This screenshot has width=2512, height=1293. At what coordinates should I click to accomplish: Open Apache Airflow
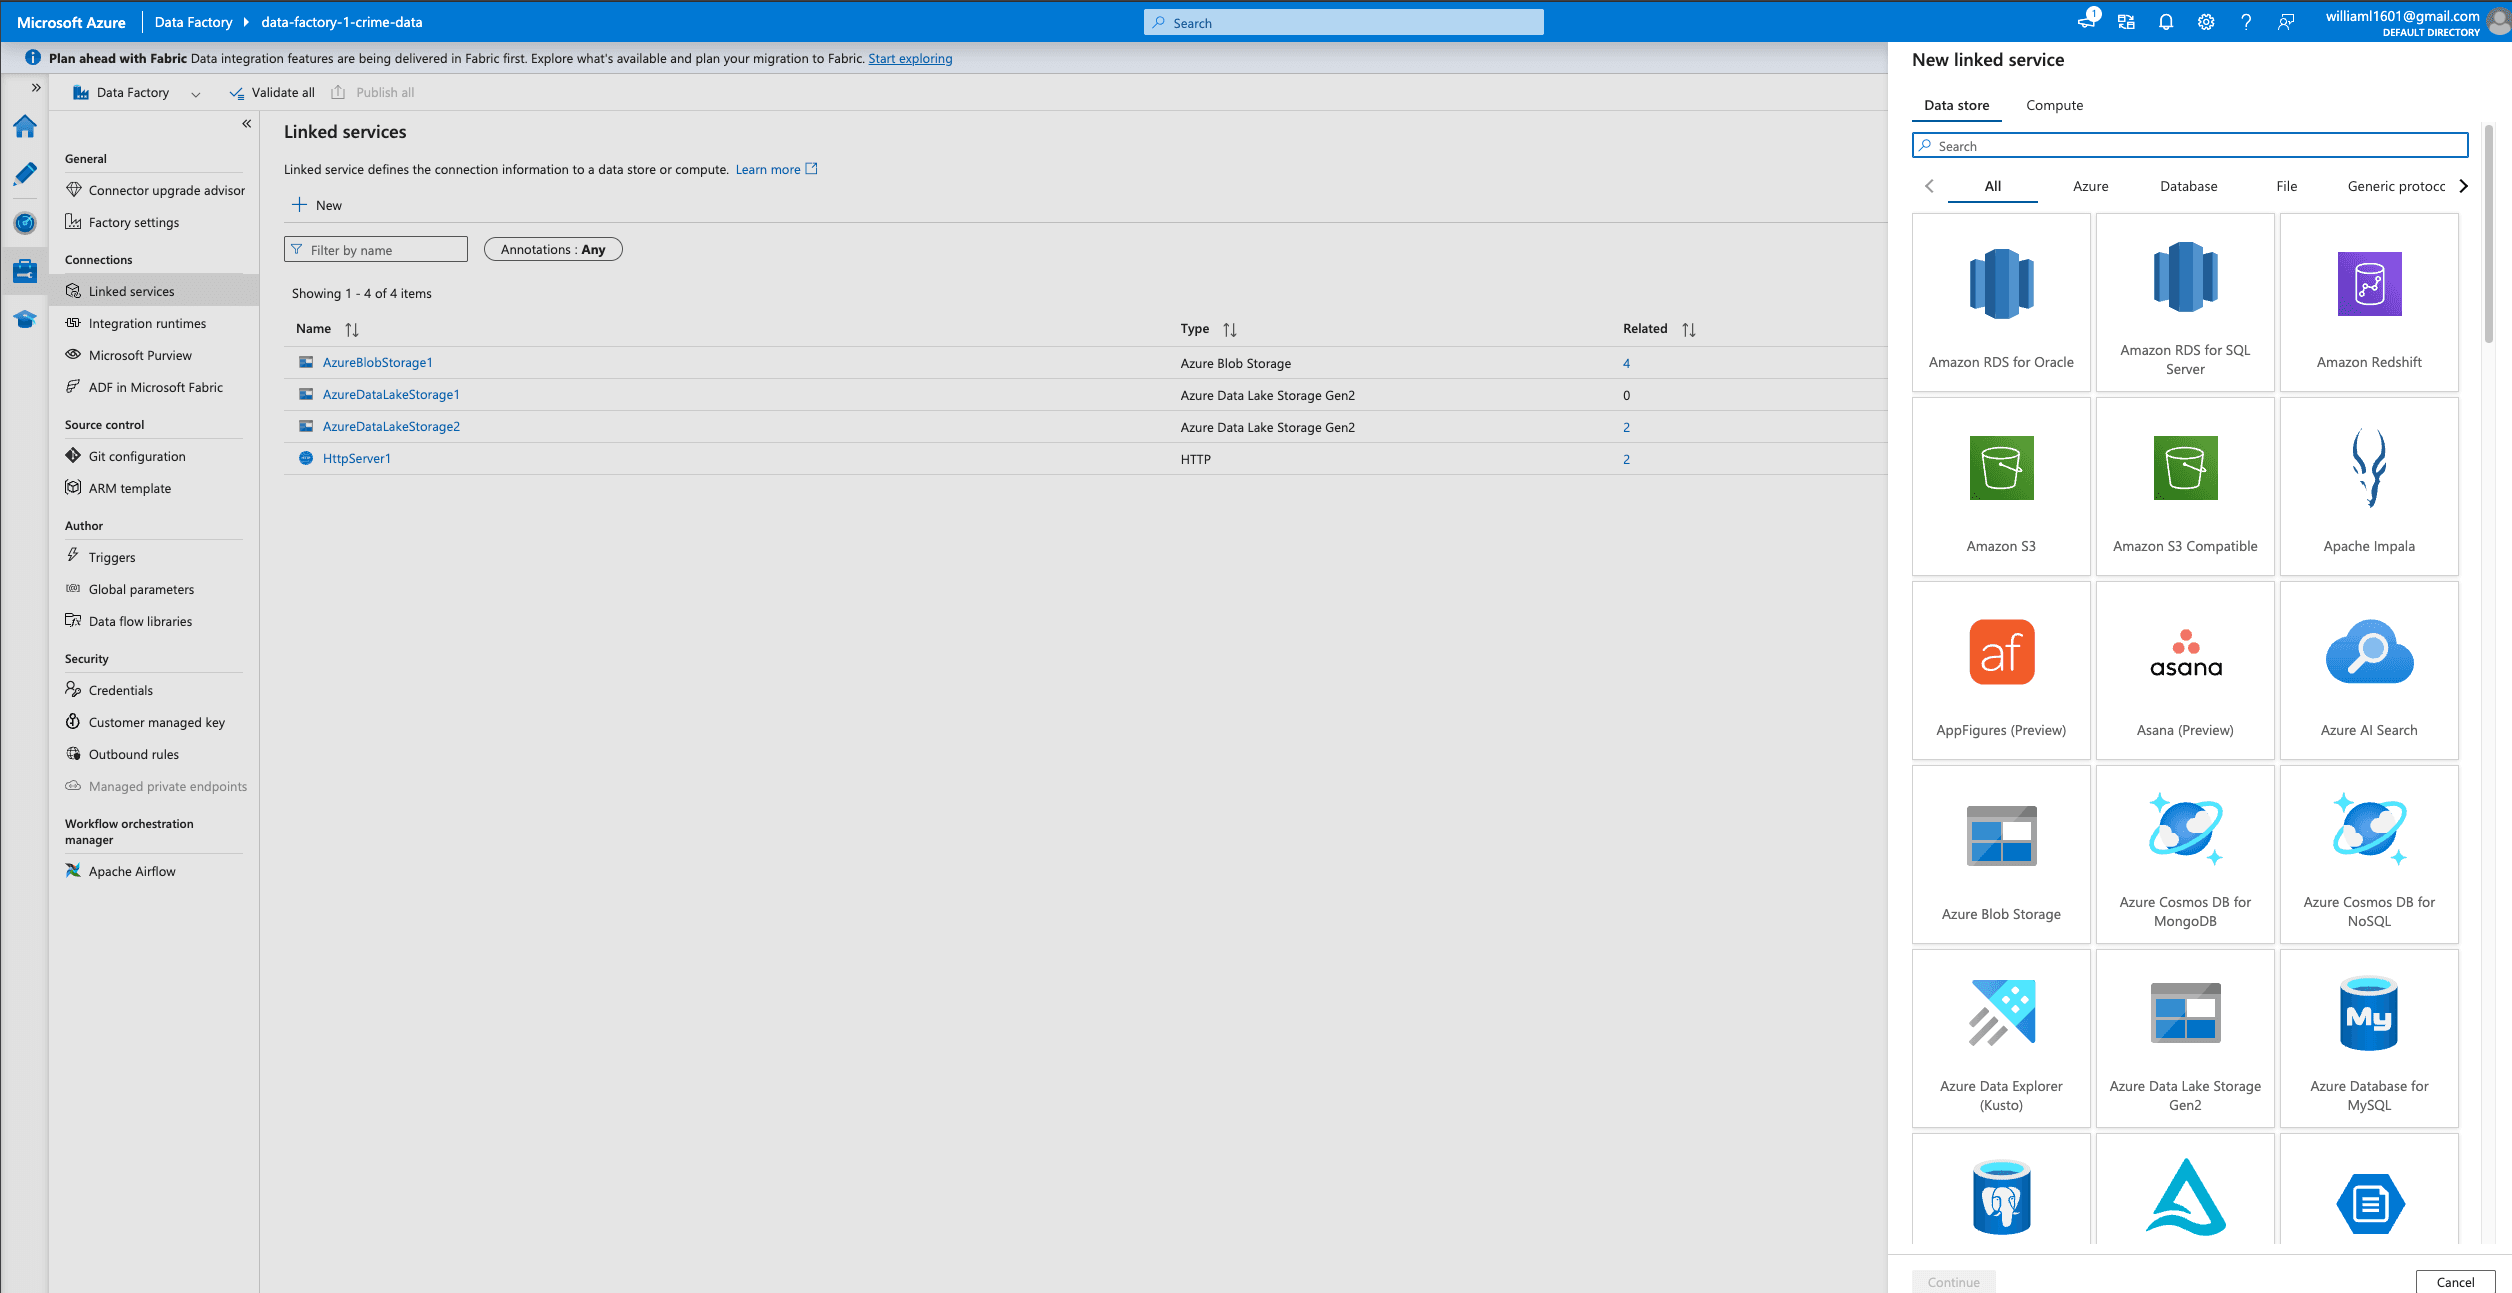120,871
